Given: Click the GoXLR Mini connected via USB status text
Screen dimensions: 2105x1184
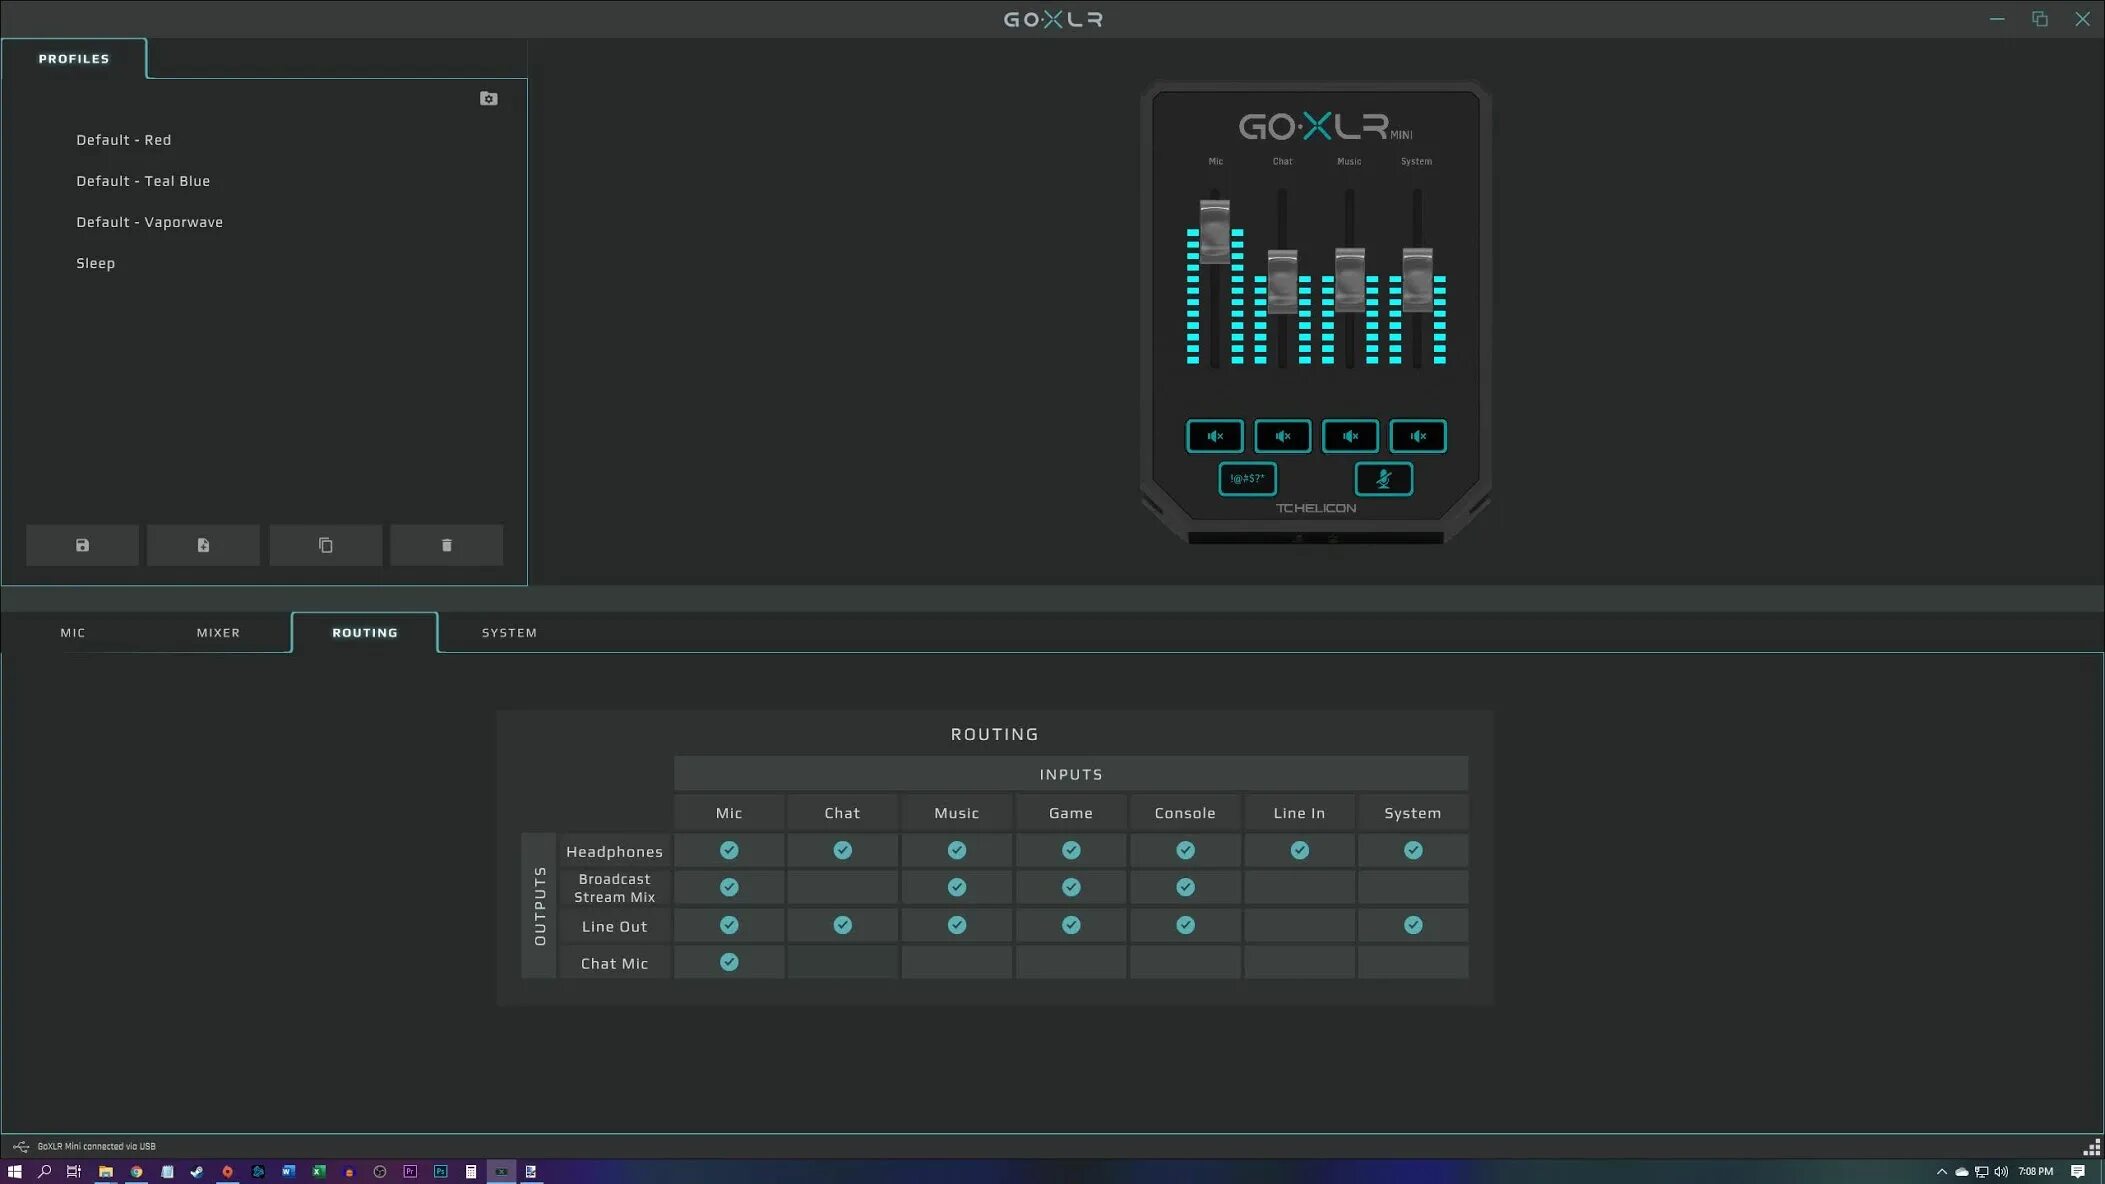Looking at the screenshot, I should (x=96, y=1145).
